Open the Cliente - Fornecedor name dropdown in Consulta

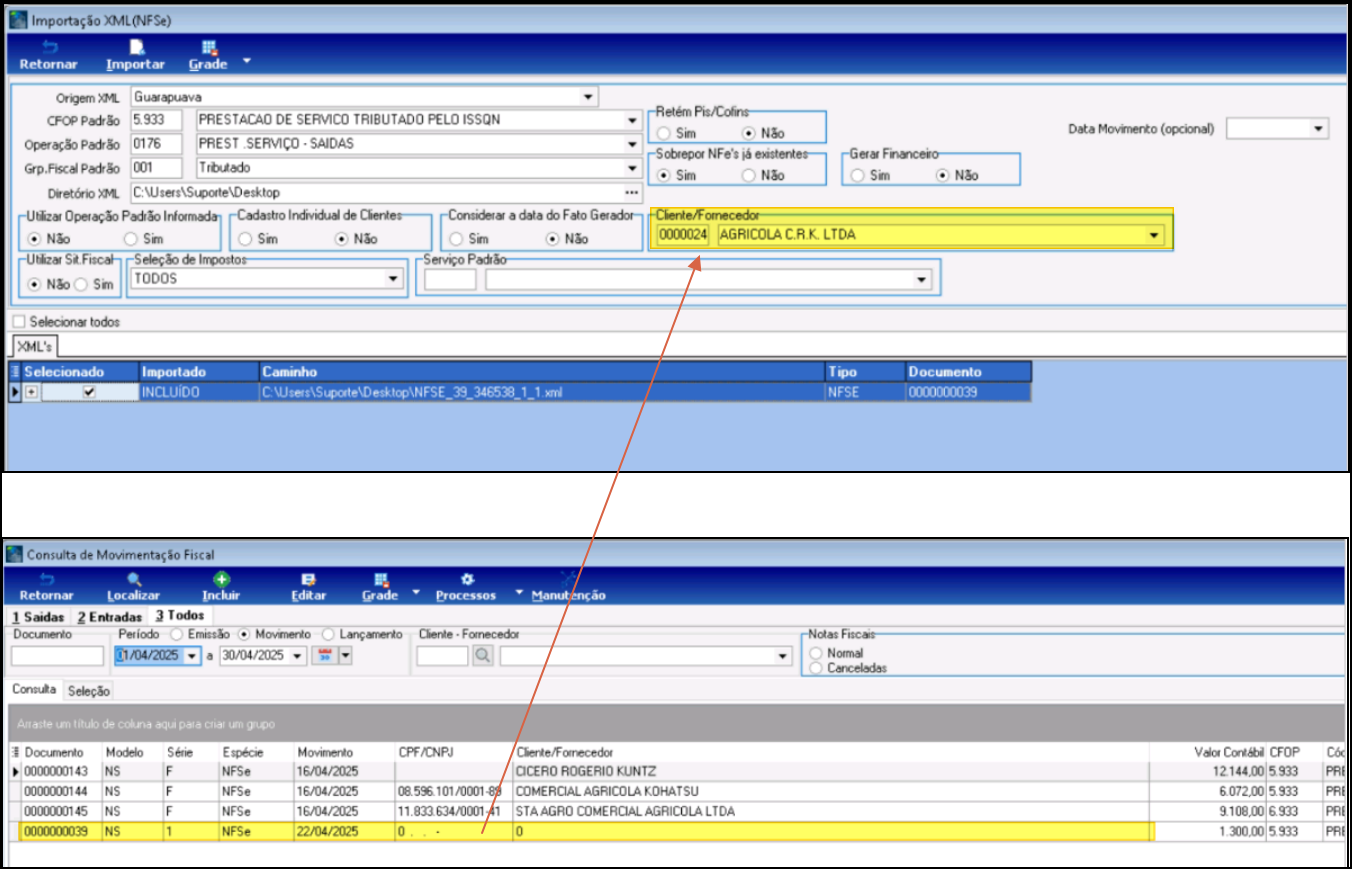click(x=781, y=656)
